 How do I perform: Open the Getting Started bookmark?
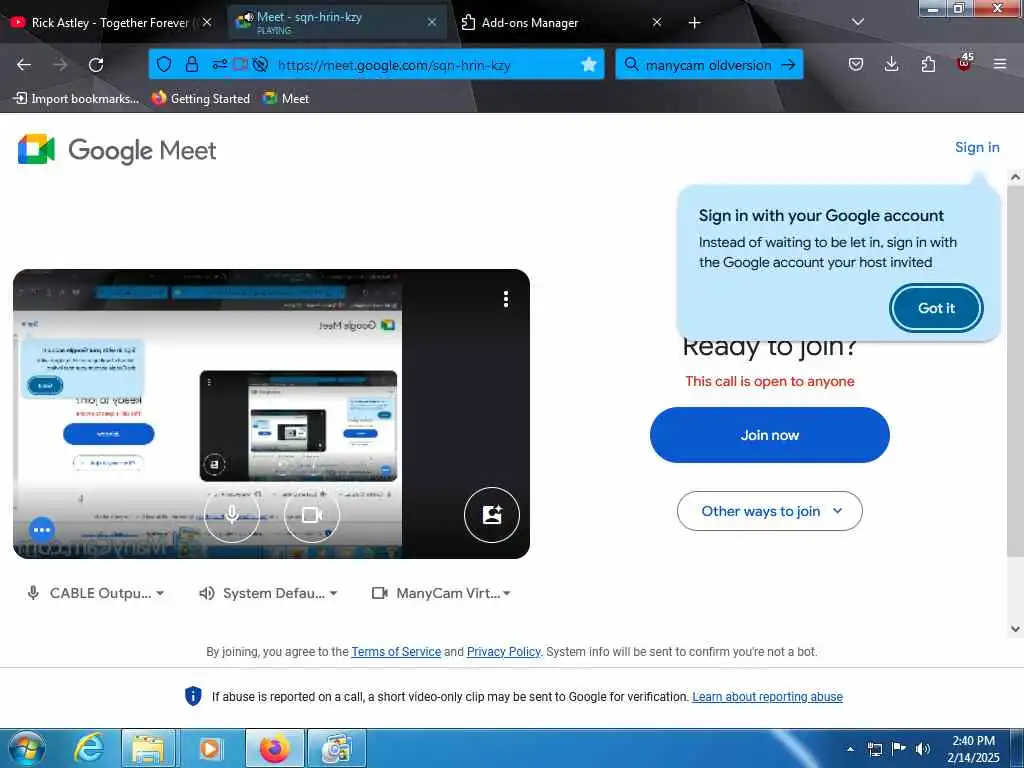point(201,99)
